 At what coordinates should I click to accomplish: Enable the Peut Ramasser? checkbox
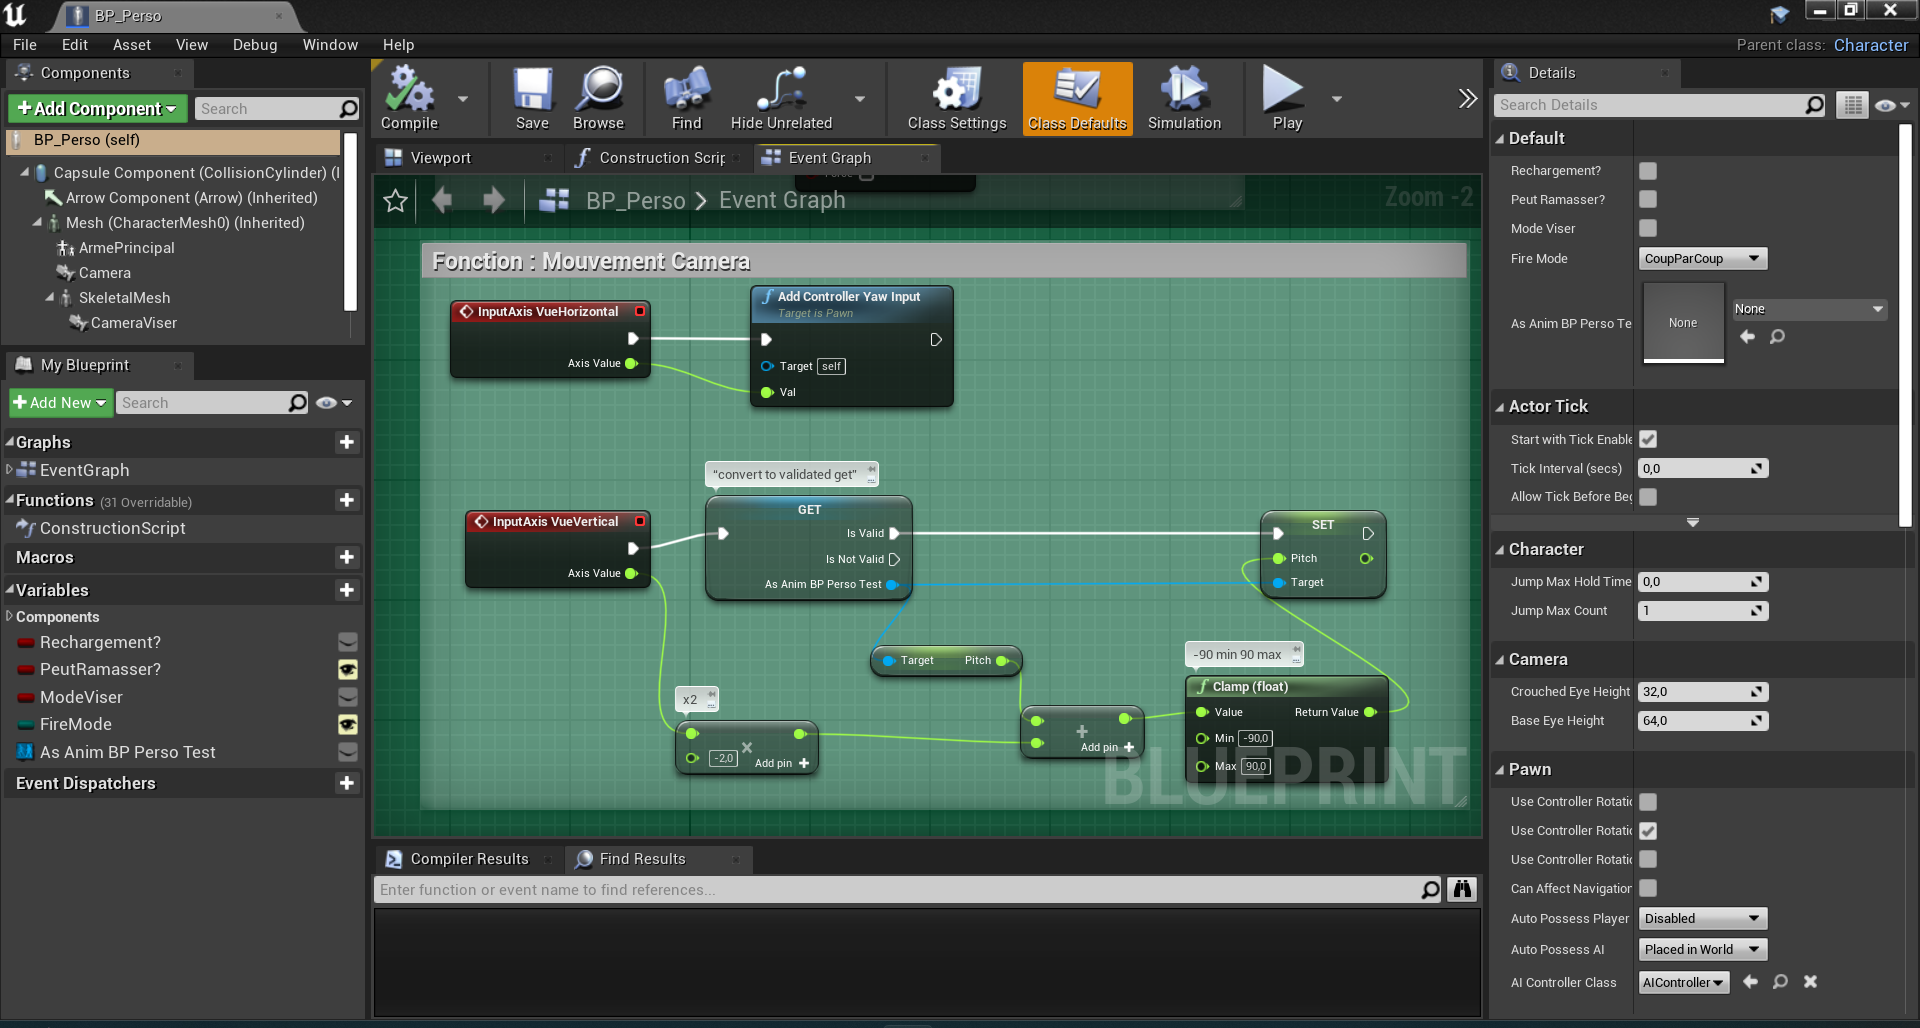point(1648,200)
